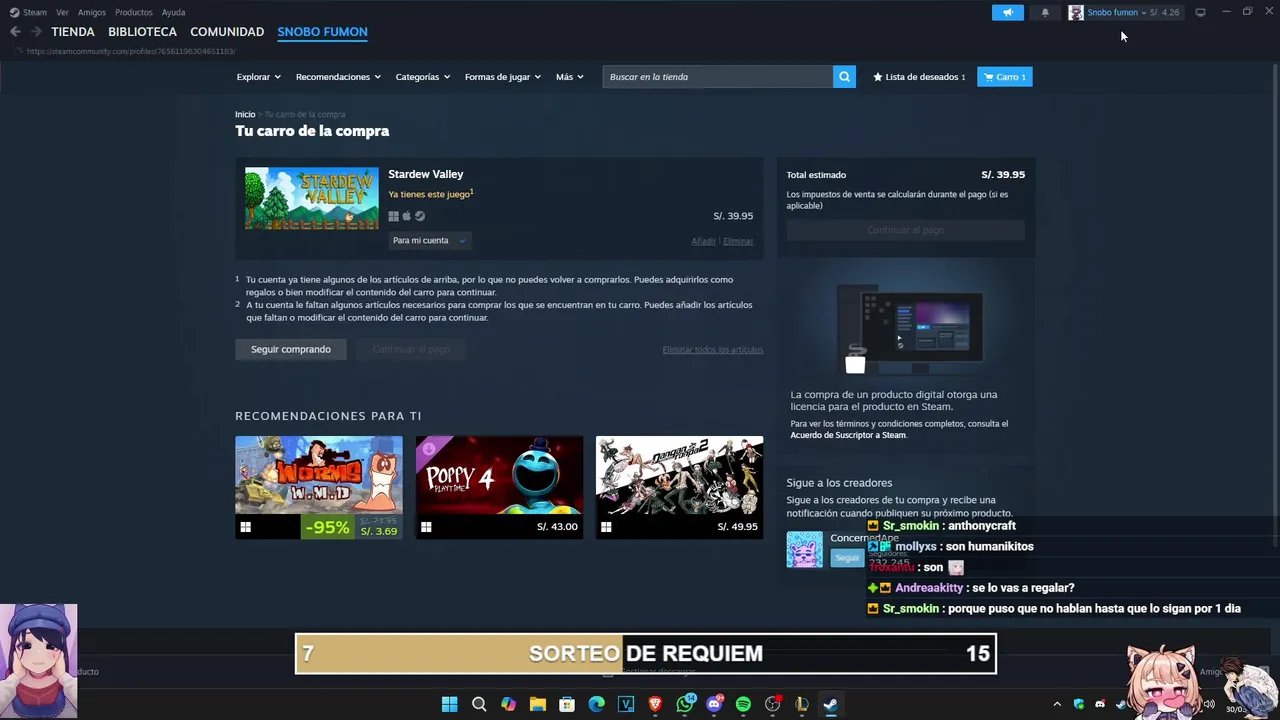Click the 'Ya tienes este juego' notice

(x=430, y=194)
